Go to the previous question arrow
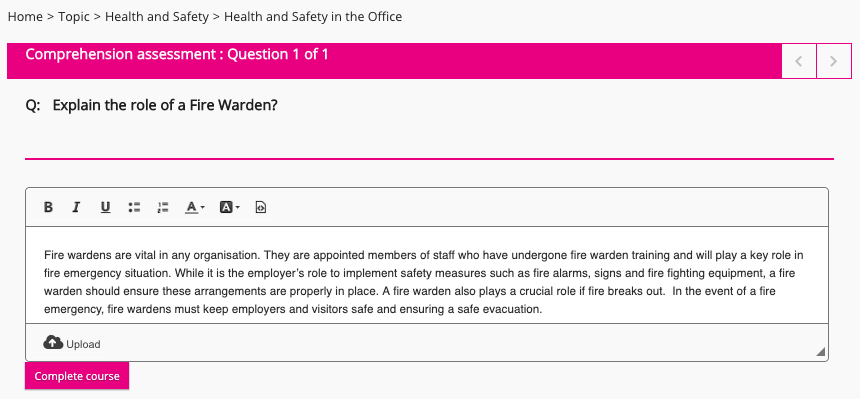Image resolution: width=860 pixels, height=399 pixels. [x=799, y=61]
